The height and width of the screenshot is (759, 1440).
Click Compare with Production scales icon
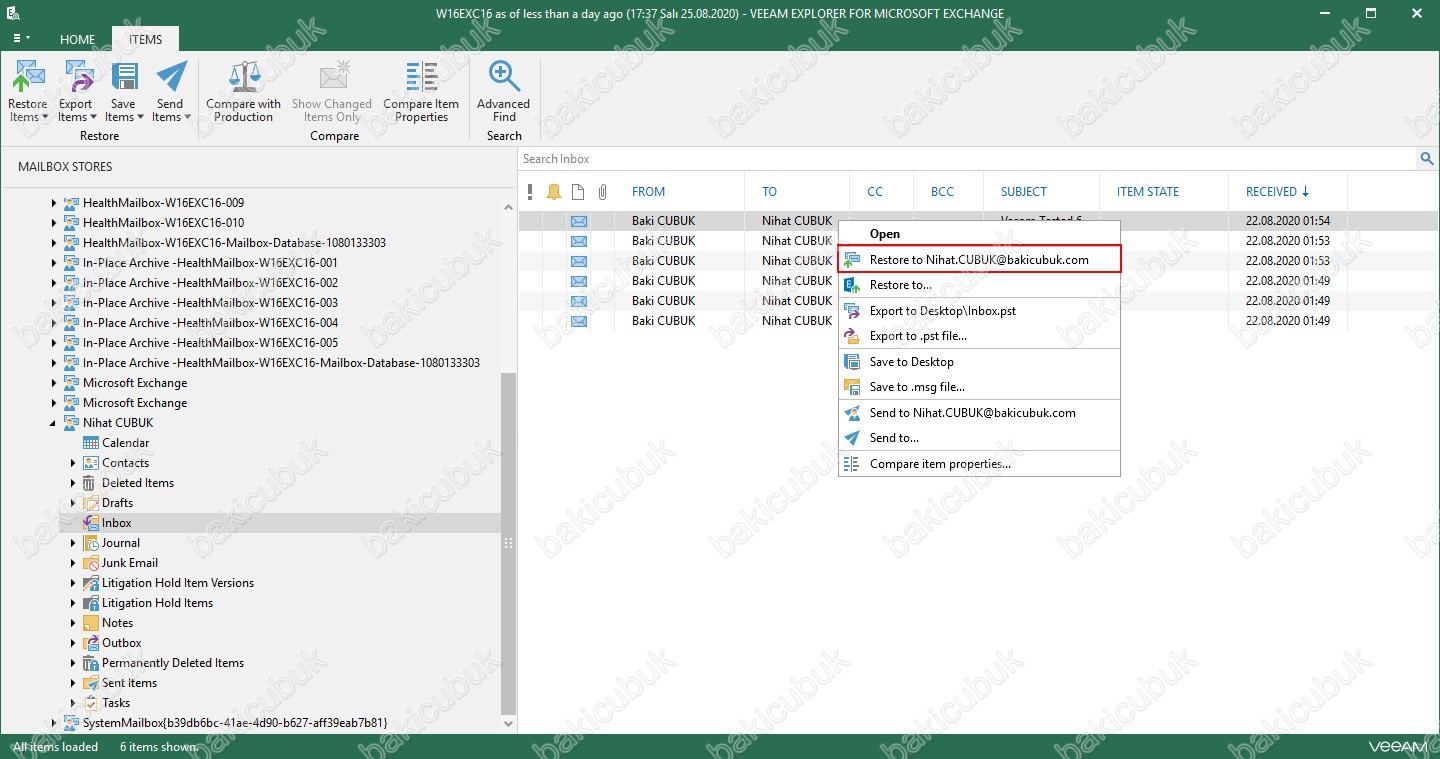[244, 77]
